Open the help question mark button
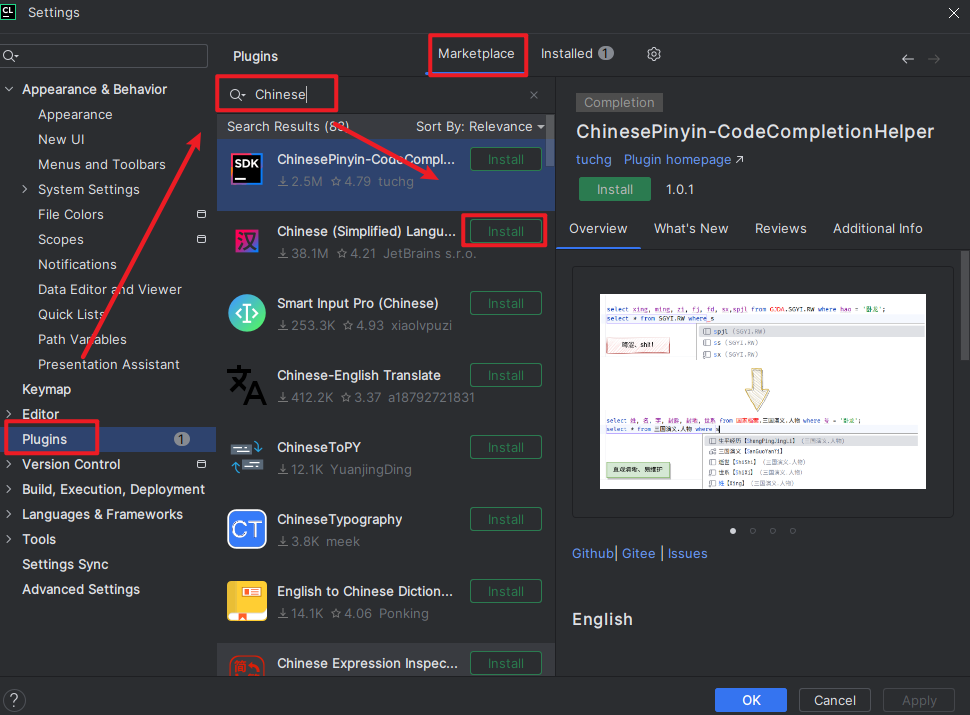The image size is (970, 715). (15, 700)
